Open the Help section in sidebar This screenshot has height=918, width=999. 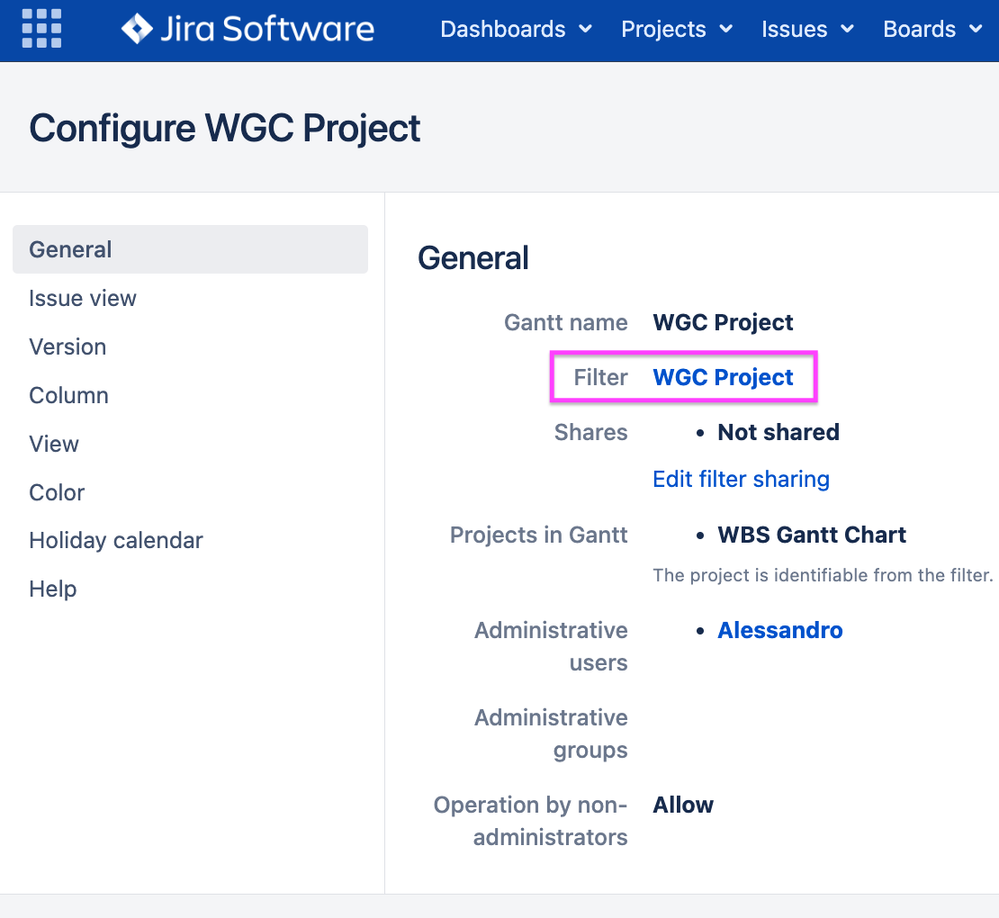[x=53, y=589]
